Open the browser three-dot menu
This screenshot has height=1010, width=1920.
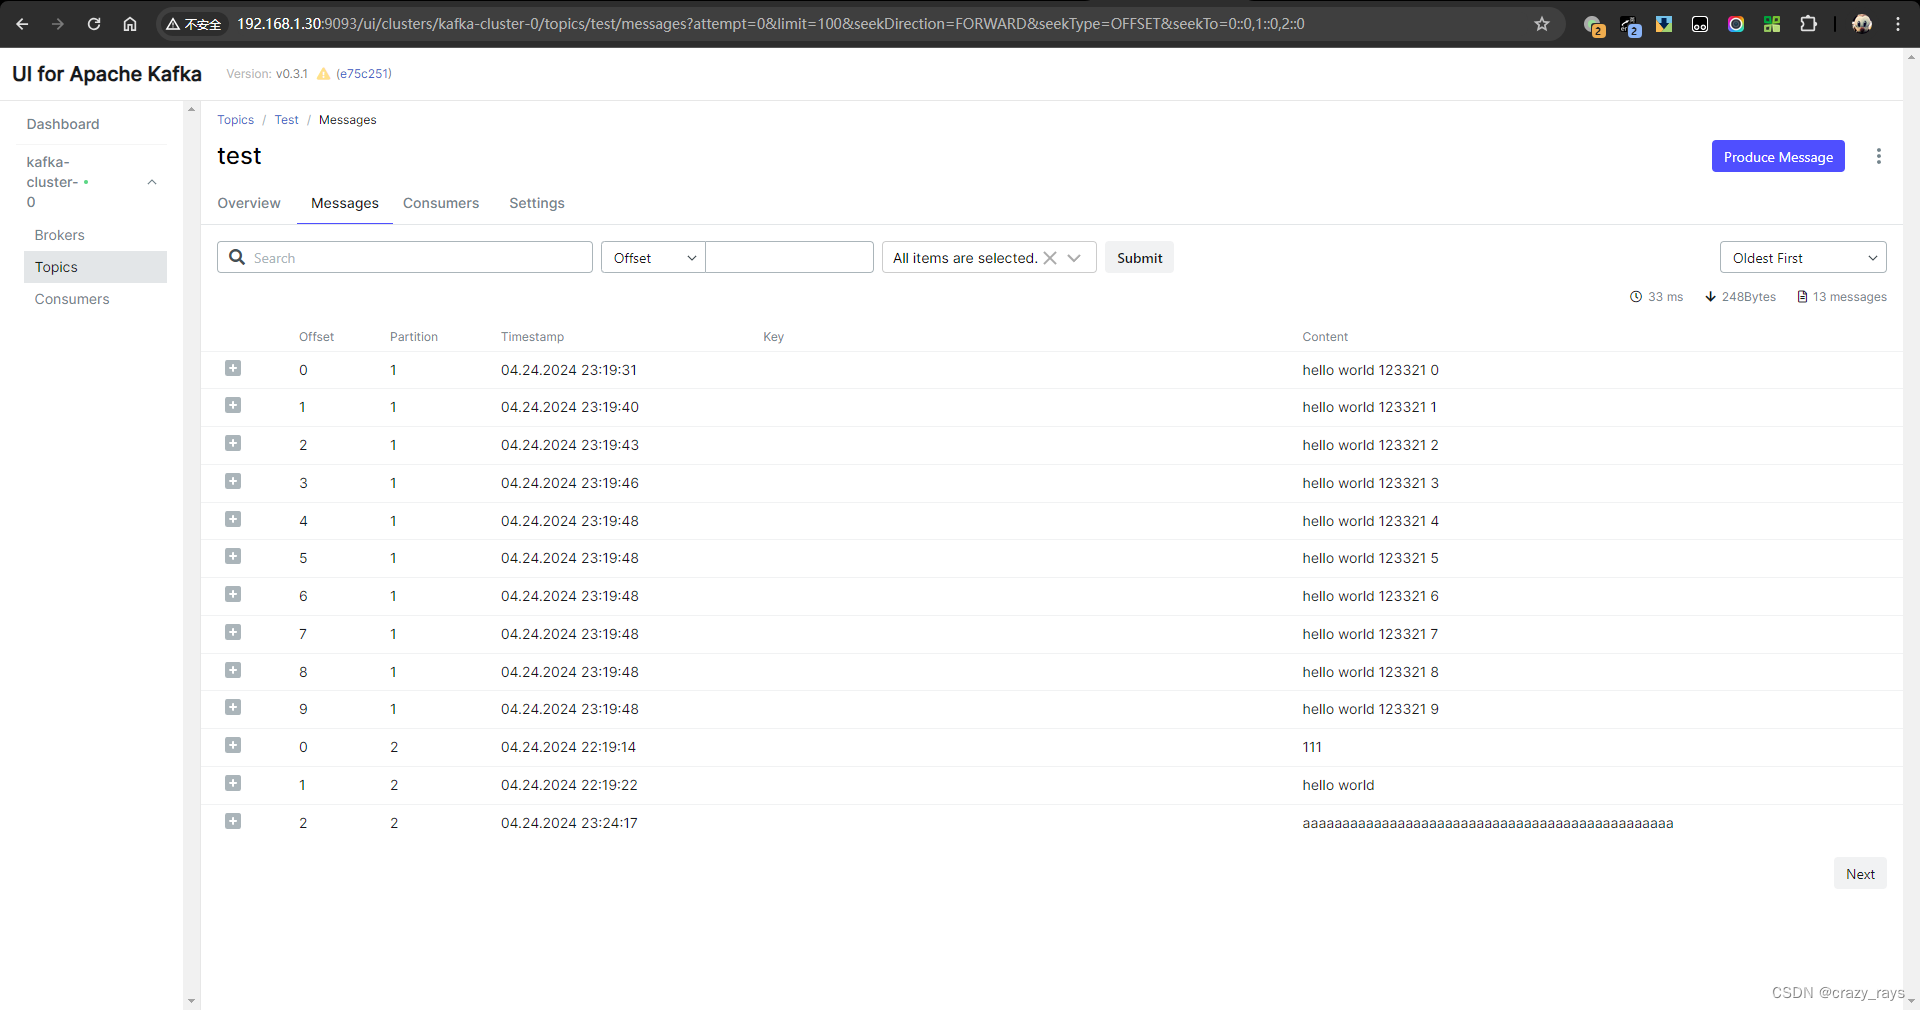(1898, 24)
